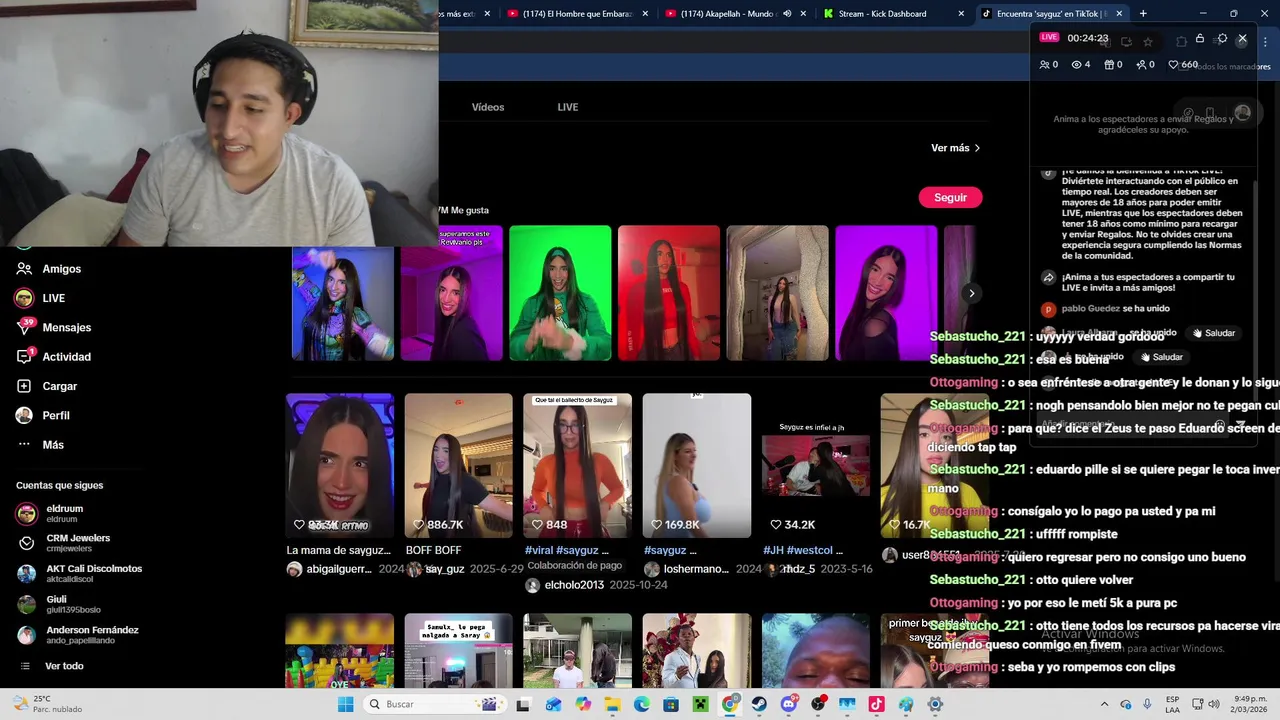Screen dimensions: 1280x720
Task: Click the viewers eye count icon
Action: pos(1081,65)
